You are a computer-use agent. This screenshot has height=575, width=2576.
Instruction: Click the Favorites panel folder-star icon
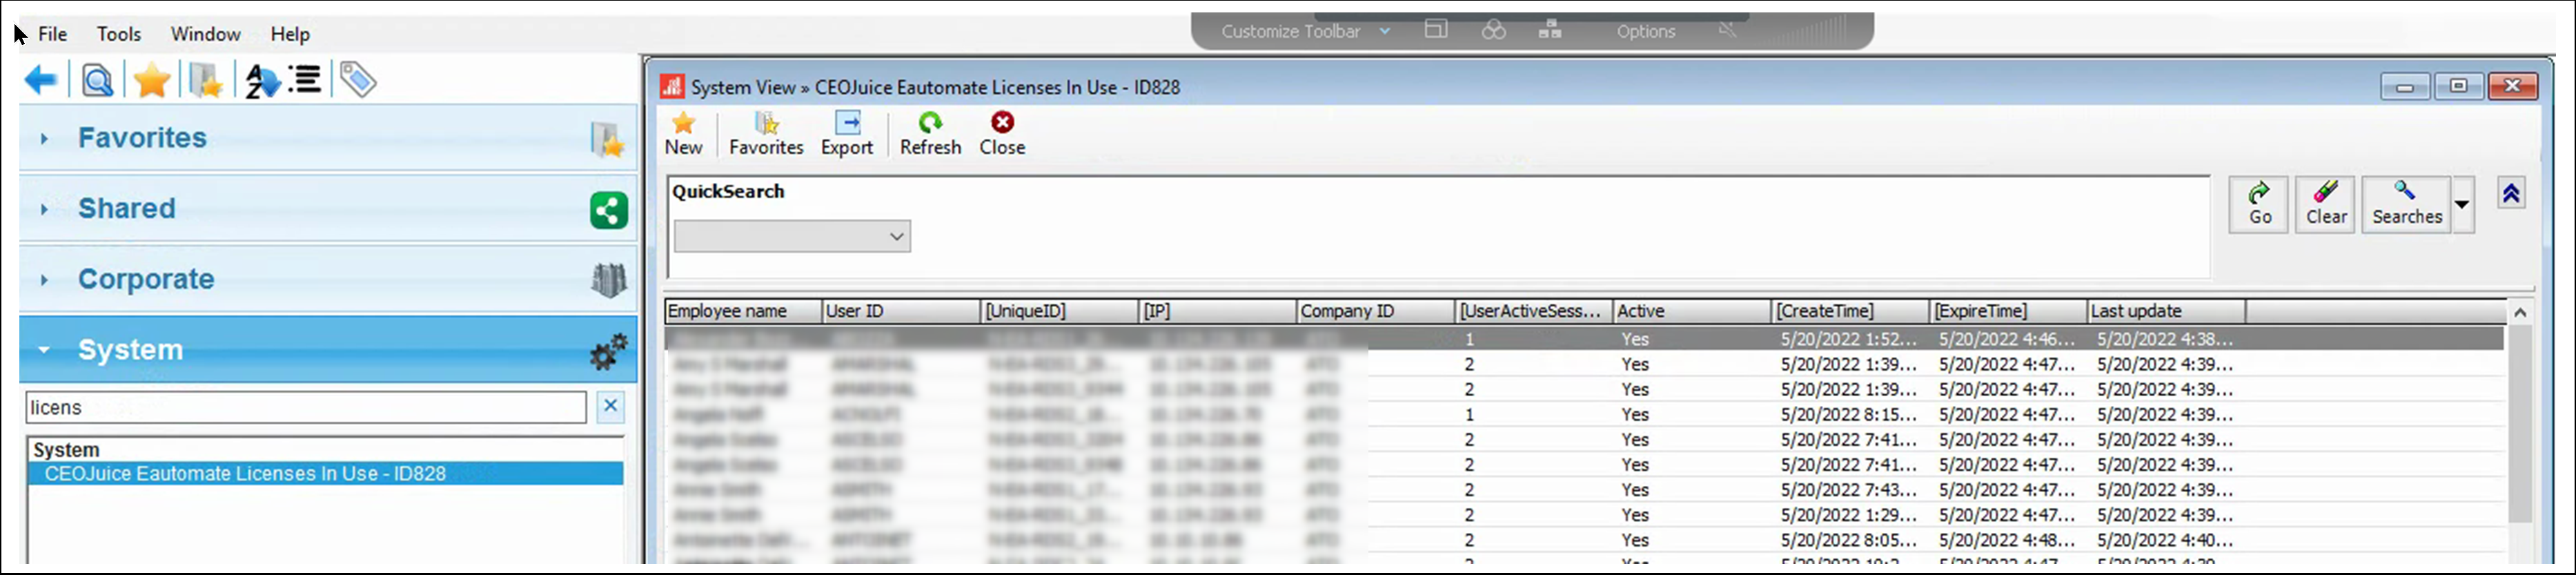[x=607, y=139]
